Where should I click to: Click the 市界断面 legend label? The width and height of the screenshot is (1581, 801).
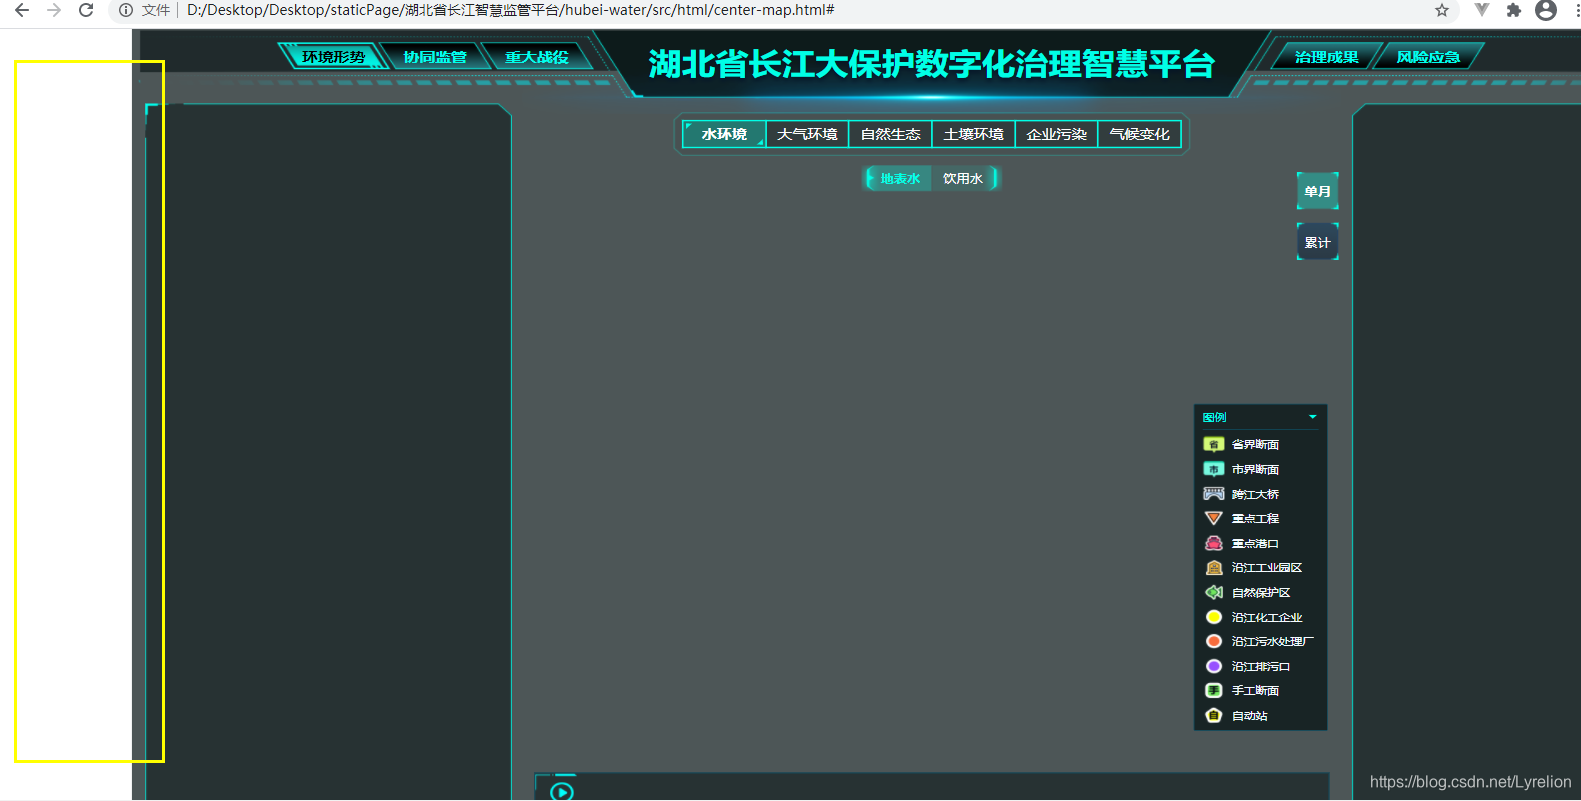[1255, 469]
